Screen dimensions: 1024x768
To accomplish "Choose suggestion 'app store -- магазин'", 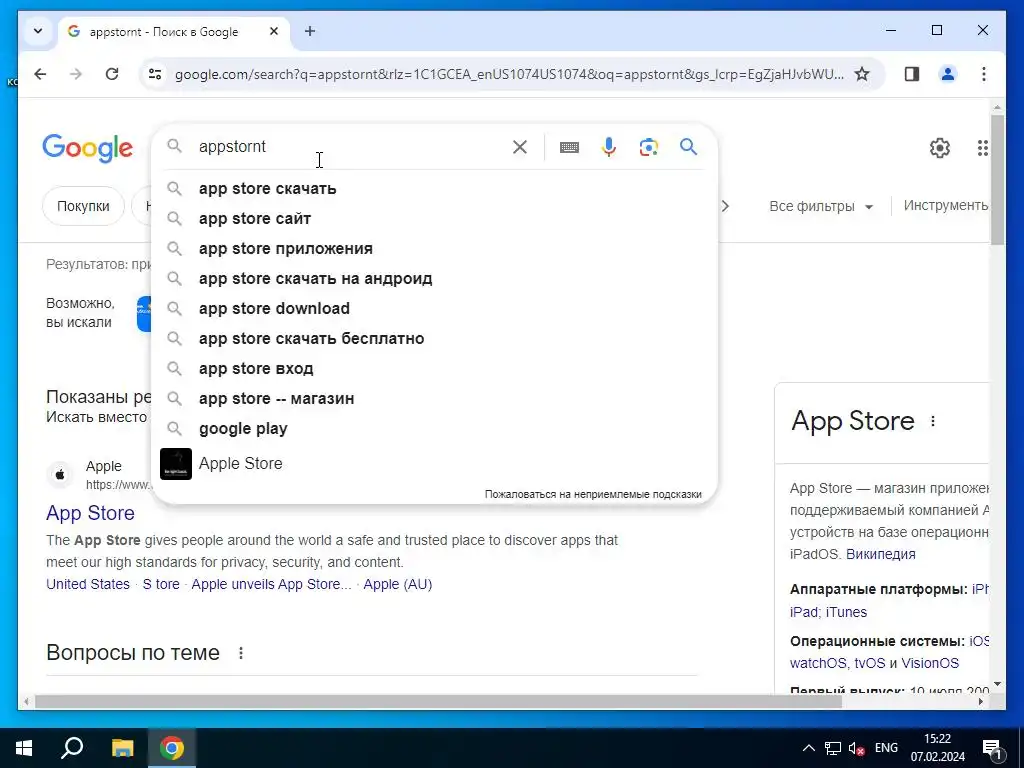I will (434, 399).
